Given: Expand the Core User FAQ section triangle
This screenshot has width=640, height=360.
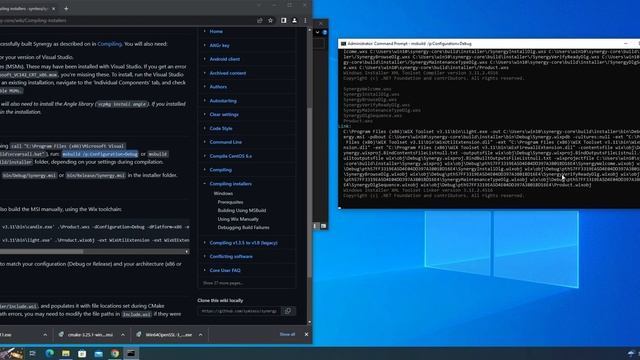Looking at the screenshot, I should [x=204, y=270].
